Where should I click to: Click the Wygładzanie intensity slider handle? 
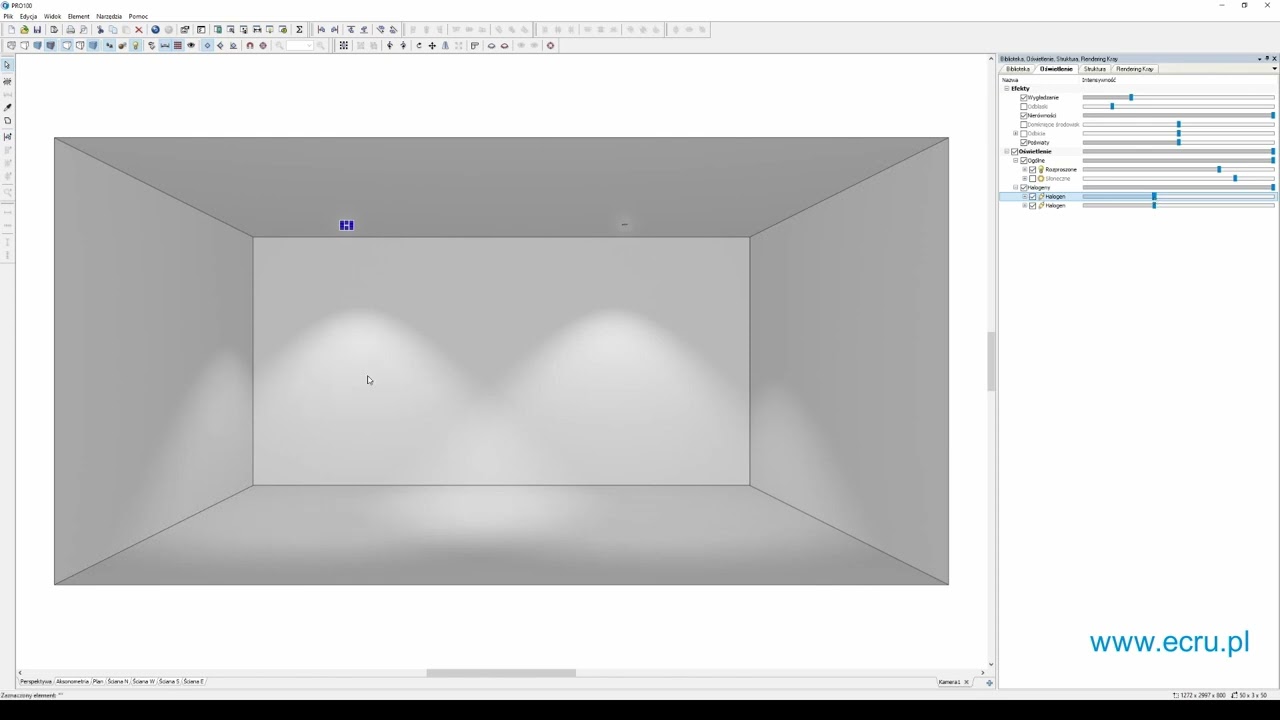[1131, 97]
